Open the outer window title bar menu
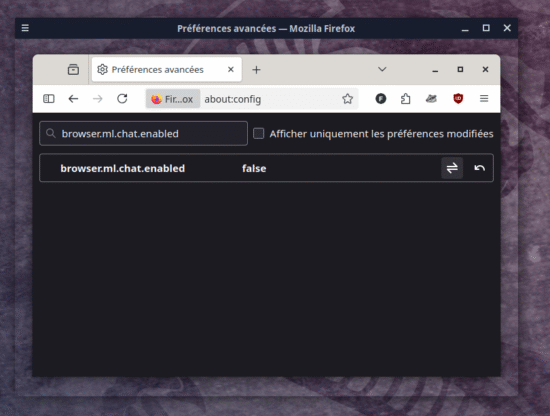 pos(25,28)
